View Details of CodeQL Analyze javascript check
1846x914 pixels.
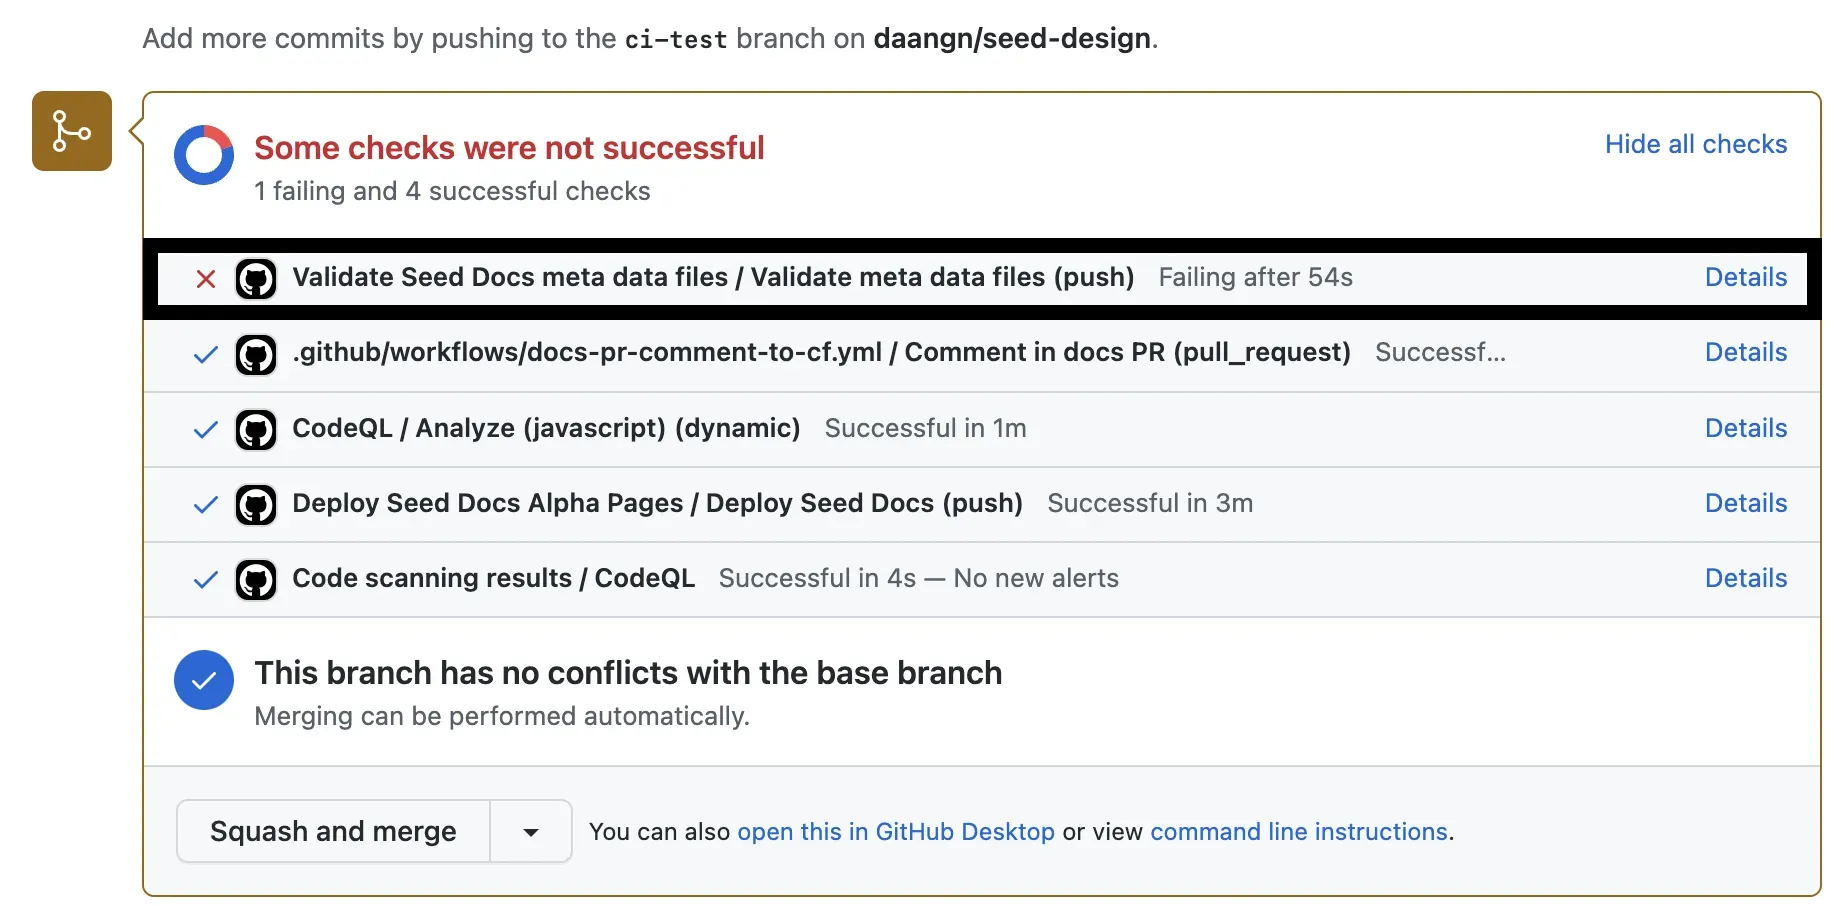1745,428
